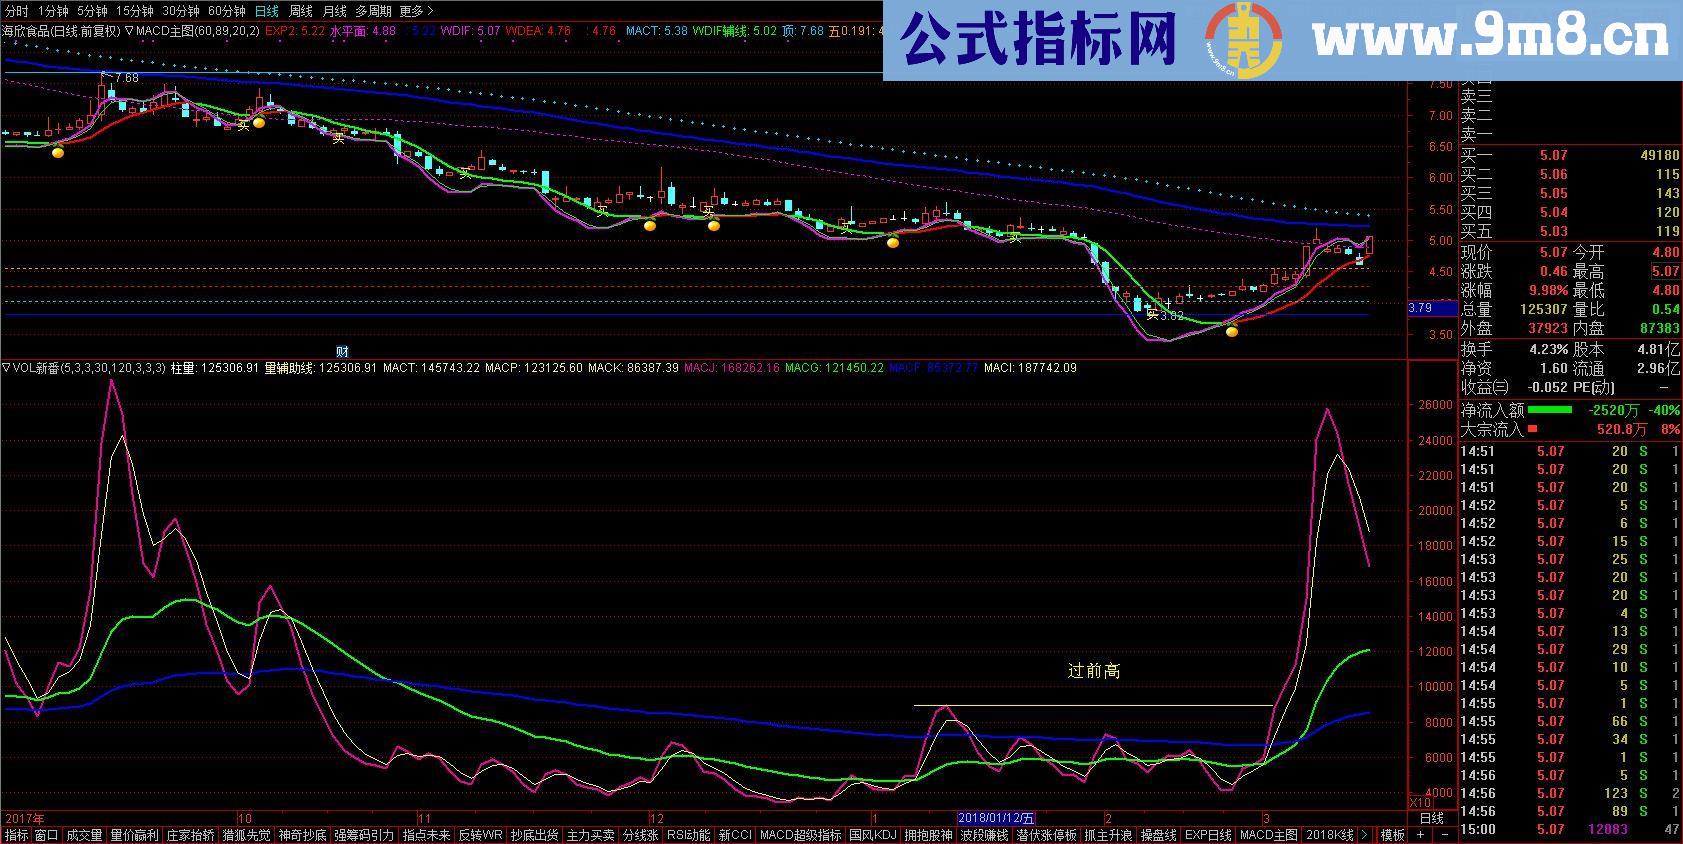Click 买三 price 5.05 row
Screen dimensions: 1683x844
1570,194
